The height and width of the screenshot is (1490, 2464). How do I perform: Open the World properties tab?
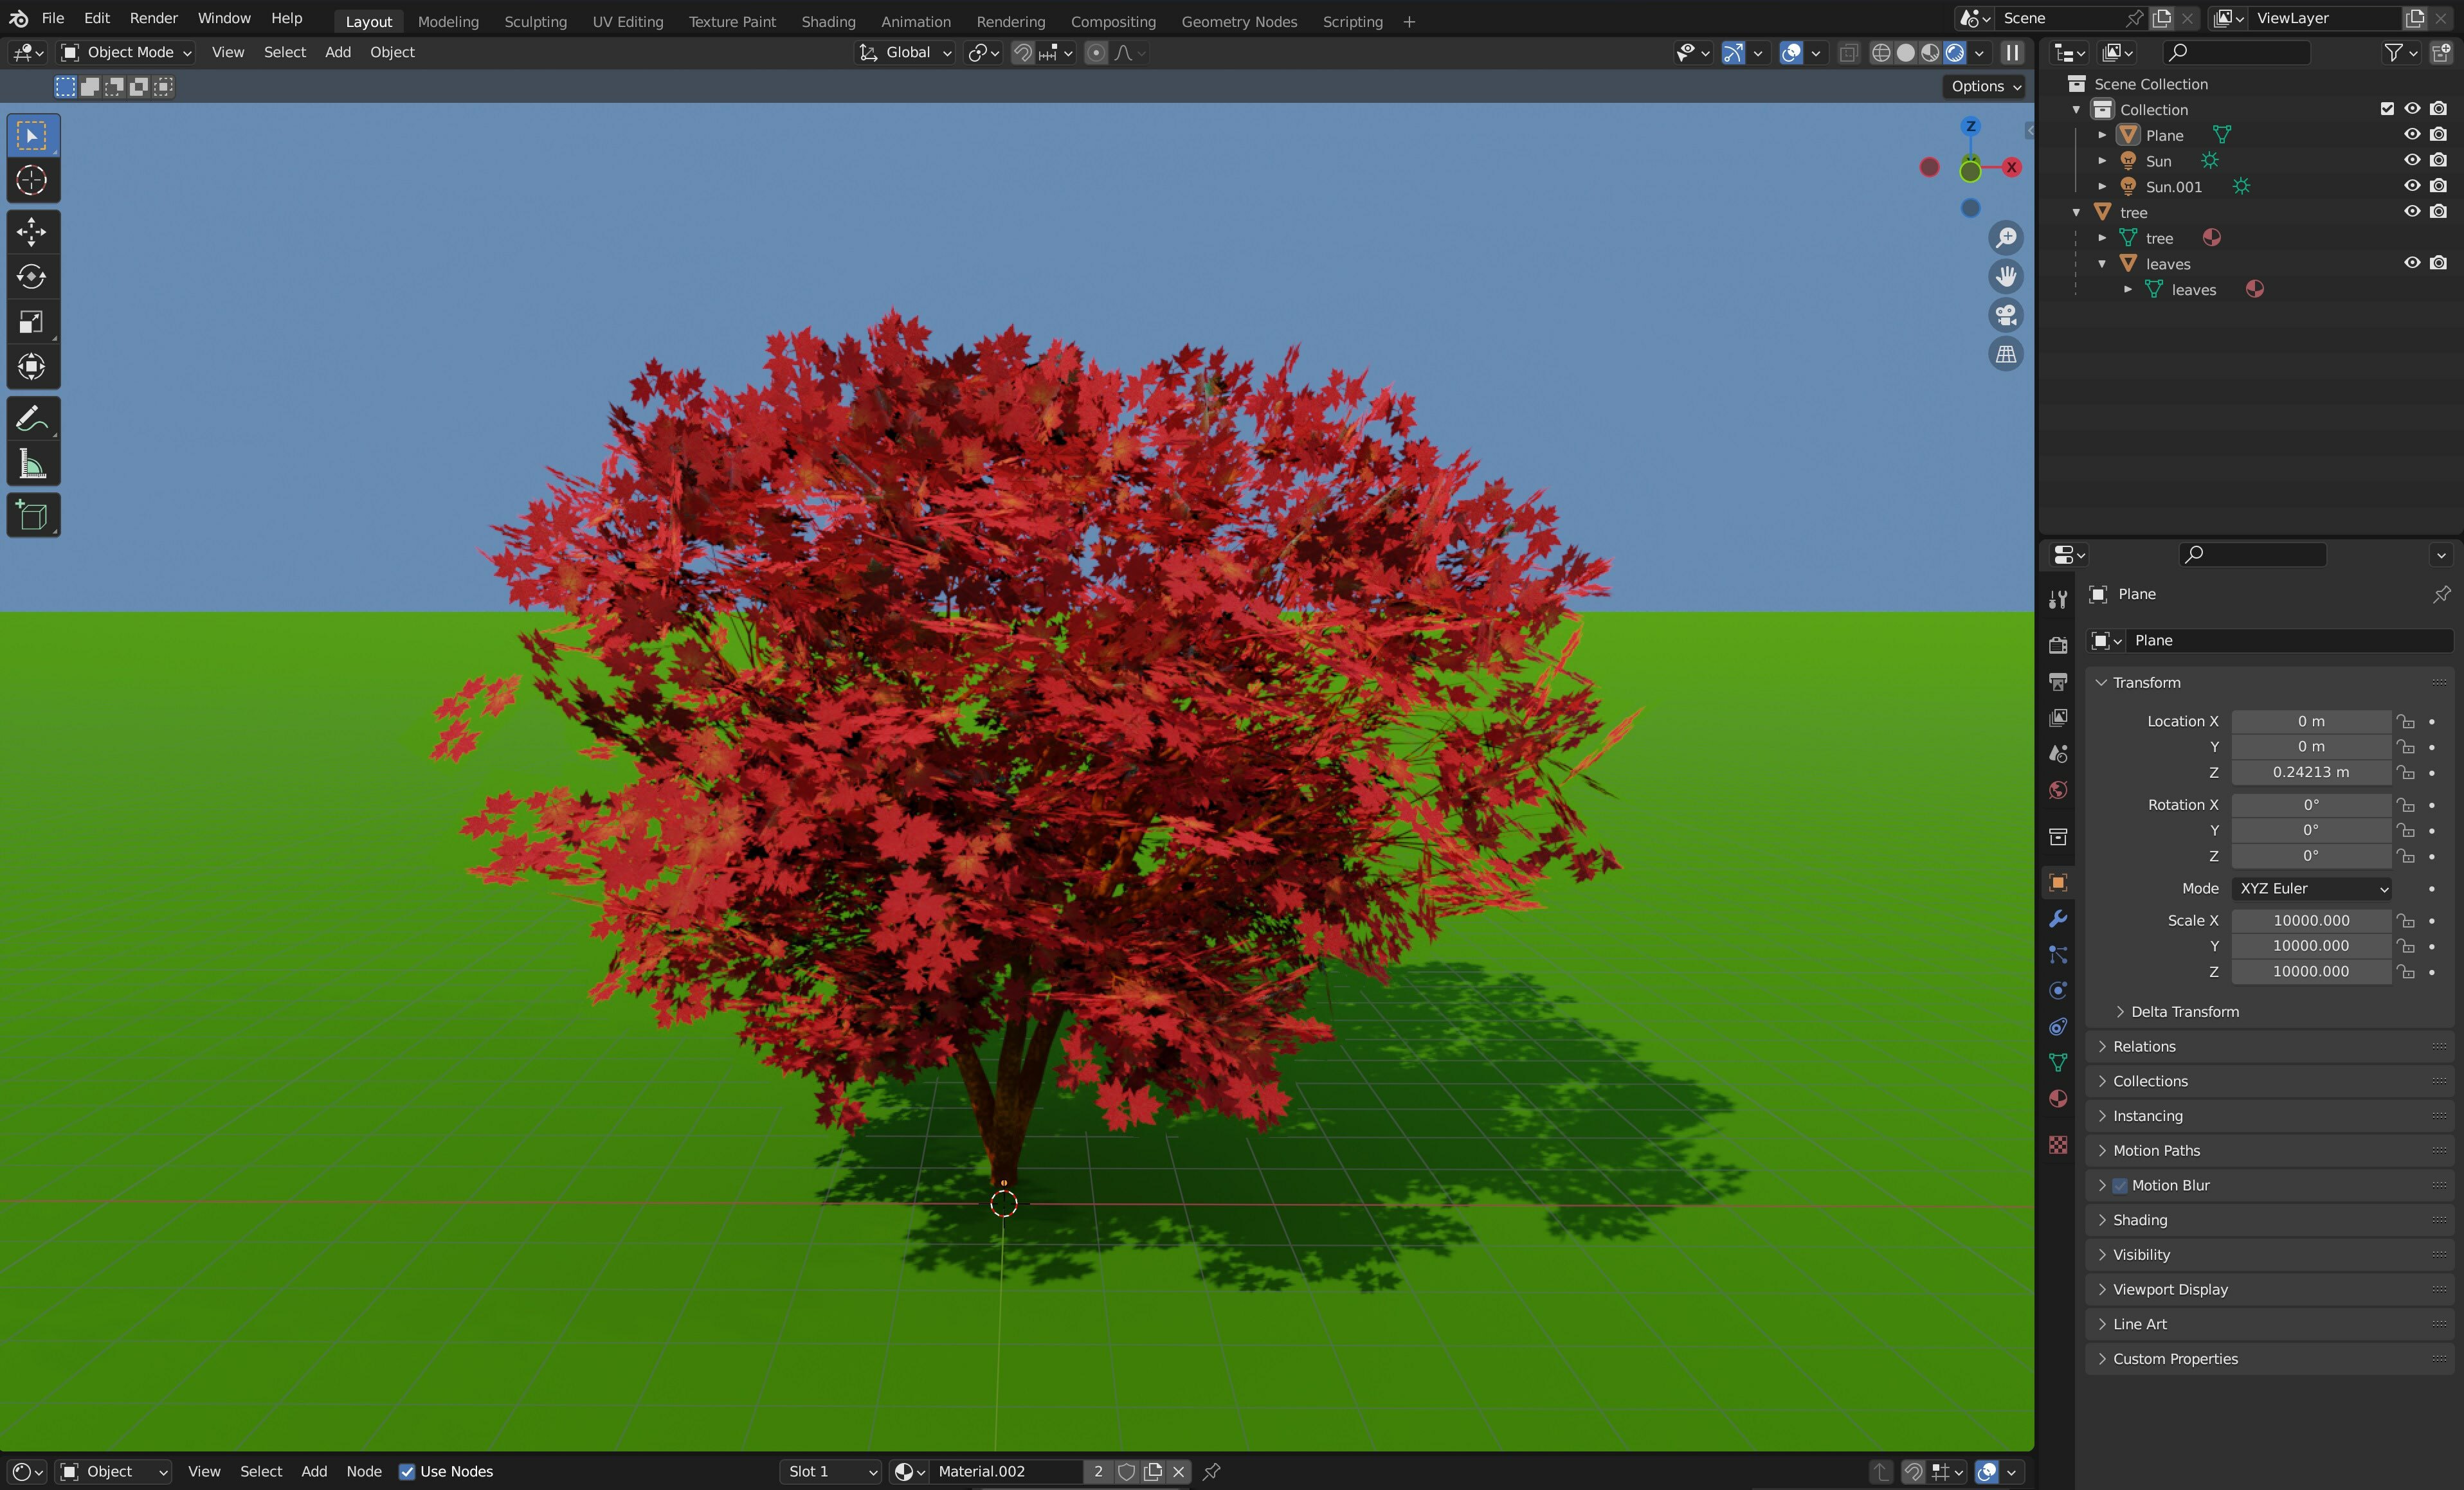tap(2058, 790)
